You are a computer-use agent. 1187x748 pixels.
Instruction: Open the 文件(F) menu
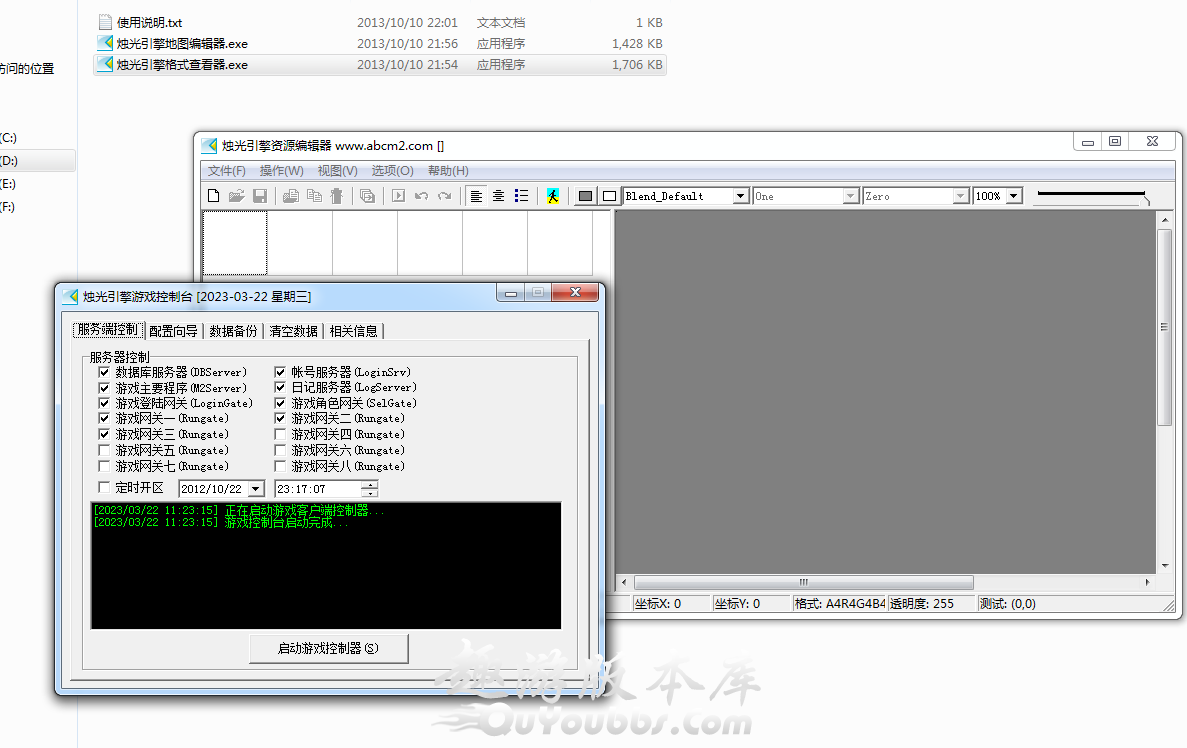[226, 171]
